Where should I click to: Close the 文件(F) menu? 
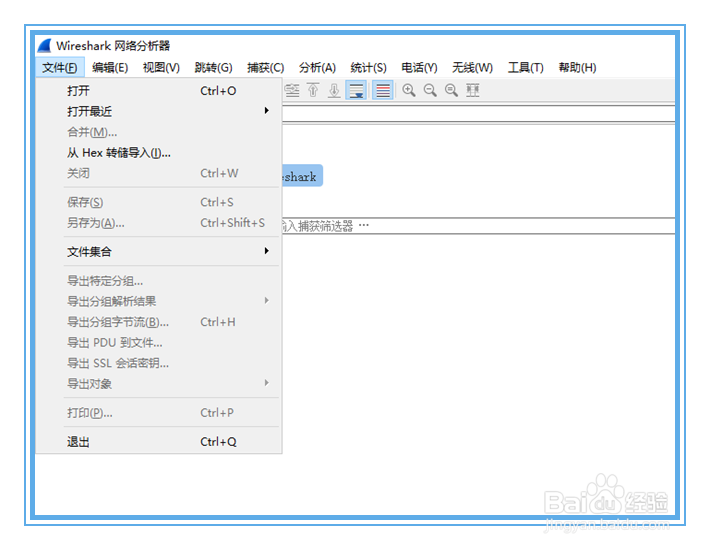click(x=60, y=67)
